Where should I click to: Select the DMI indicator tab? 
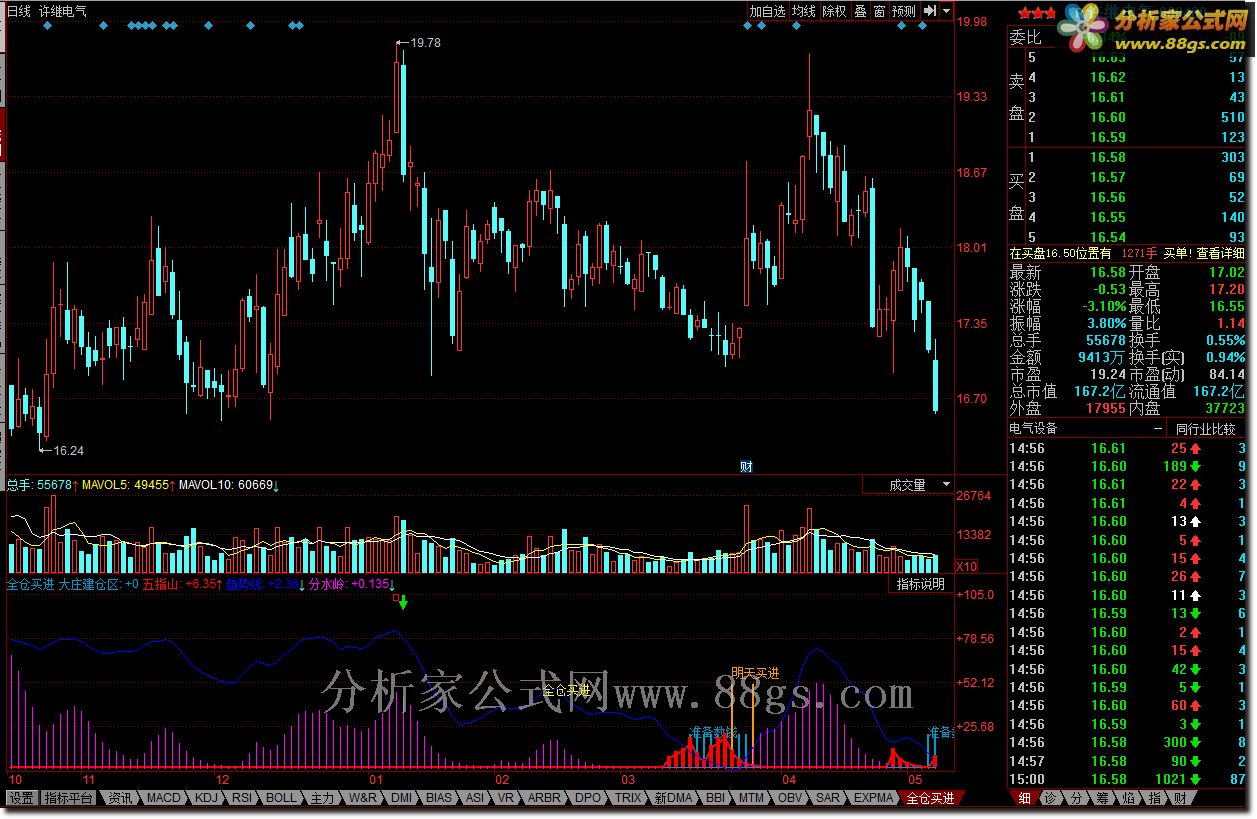(x=402, y=798)
